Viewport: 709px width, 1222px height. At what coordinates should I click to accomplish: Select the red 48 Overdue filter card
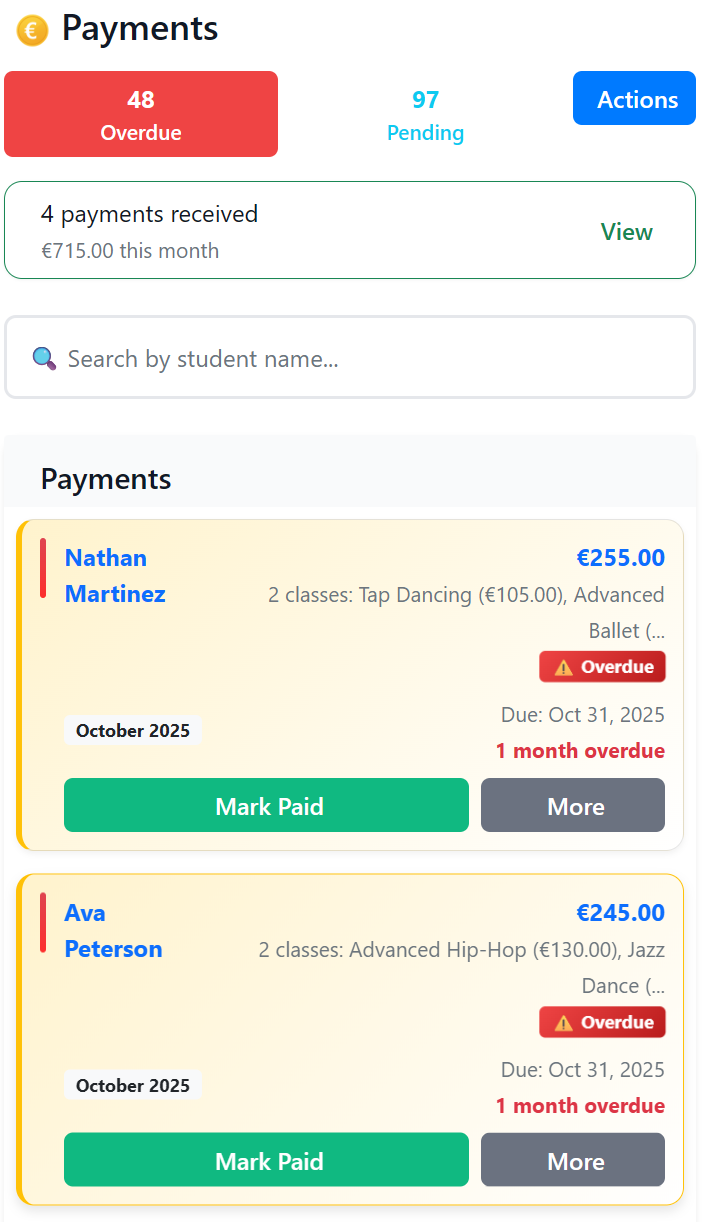coord(140,114)
